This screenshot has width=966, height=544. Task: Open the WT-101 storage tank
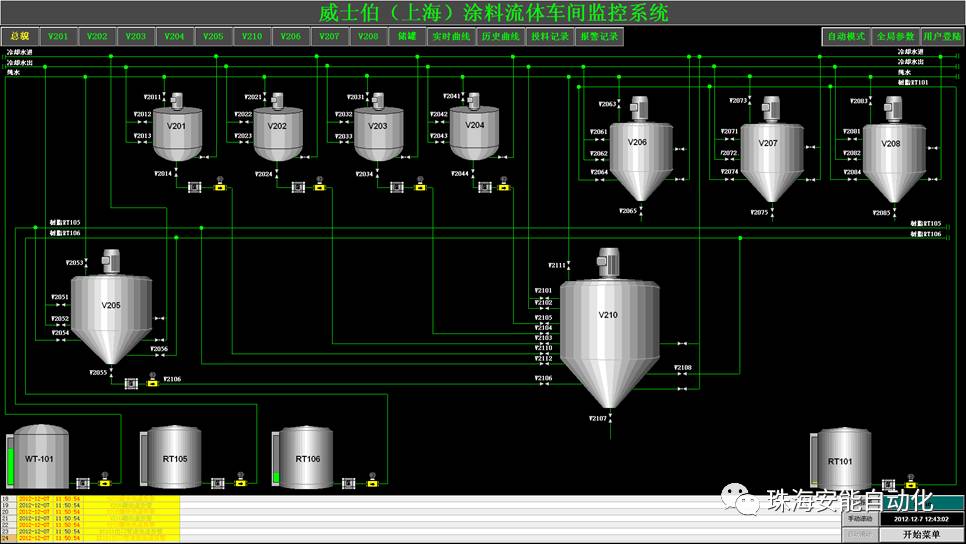pos(39,460)
